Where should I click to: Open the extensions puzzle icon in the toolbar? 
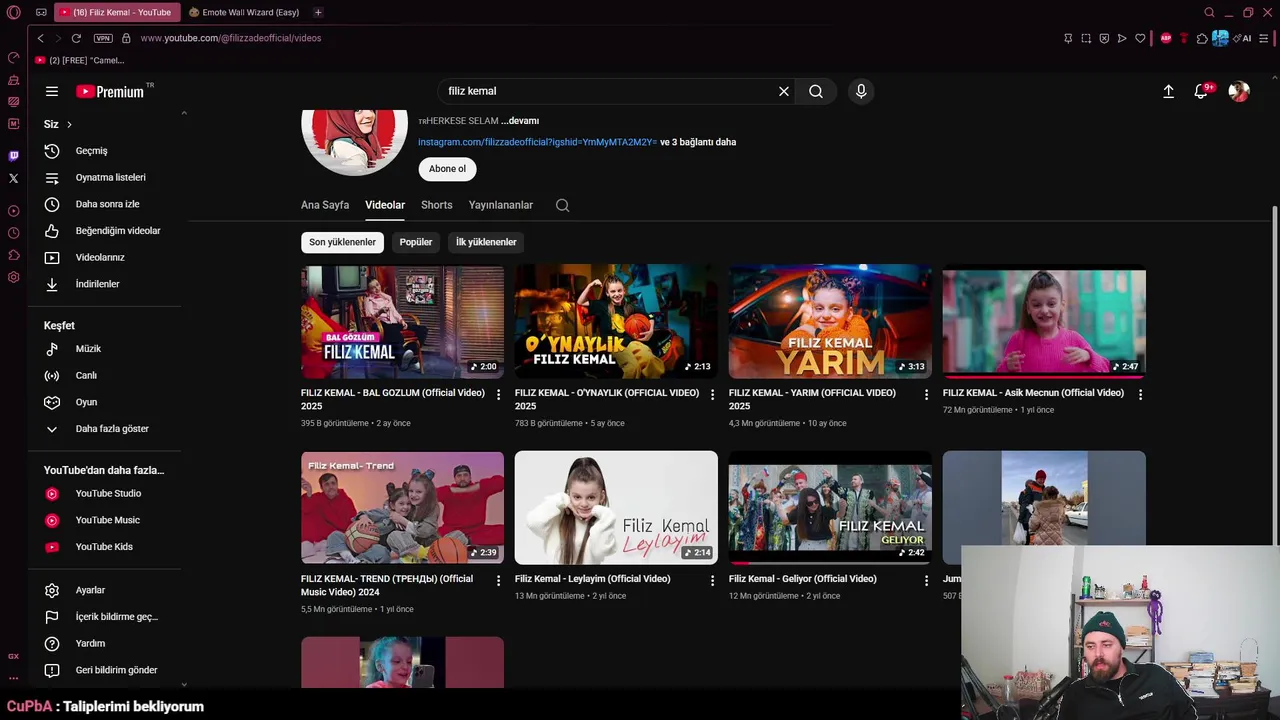pos(1202,38)
